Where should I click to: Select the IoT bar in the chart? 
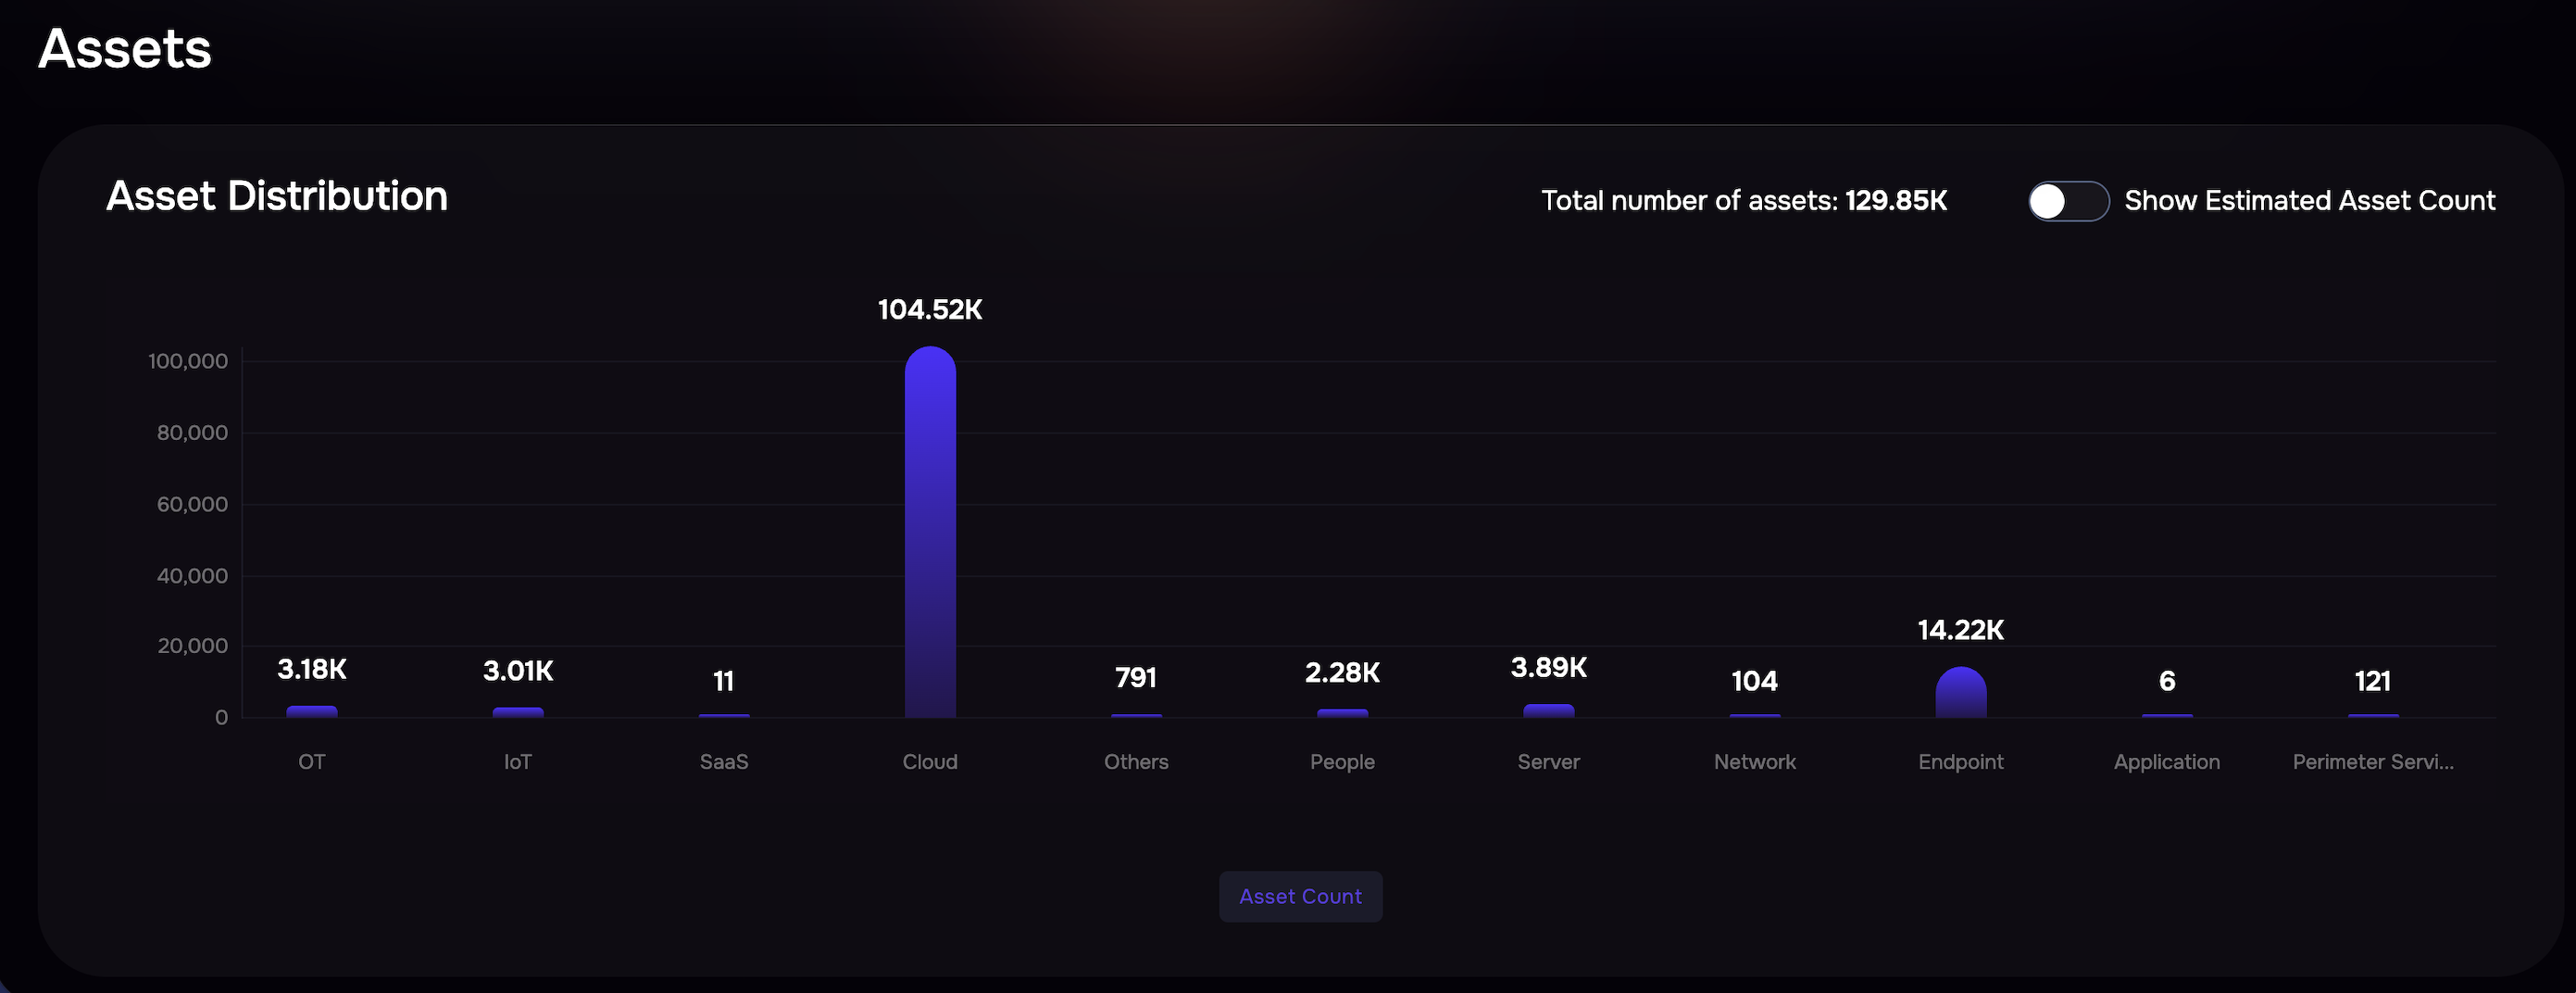518,712
